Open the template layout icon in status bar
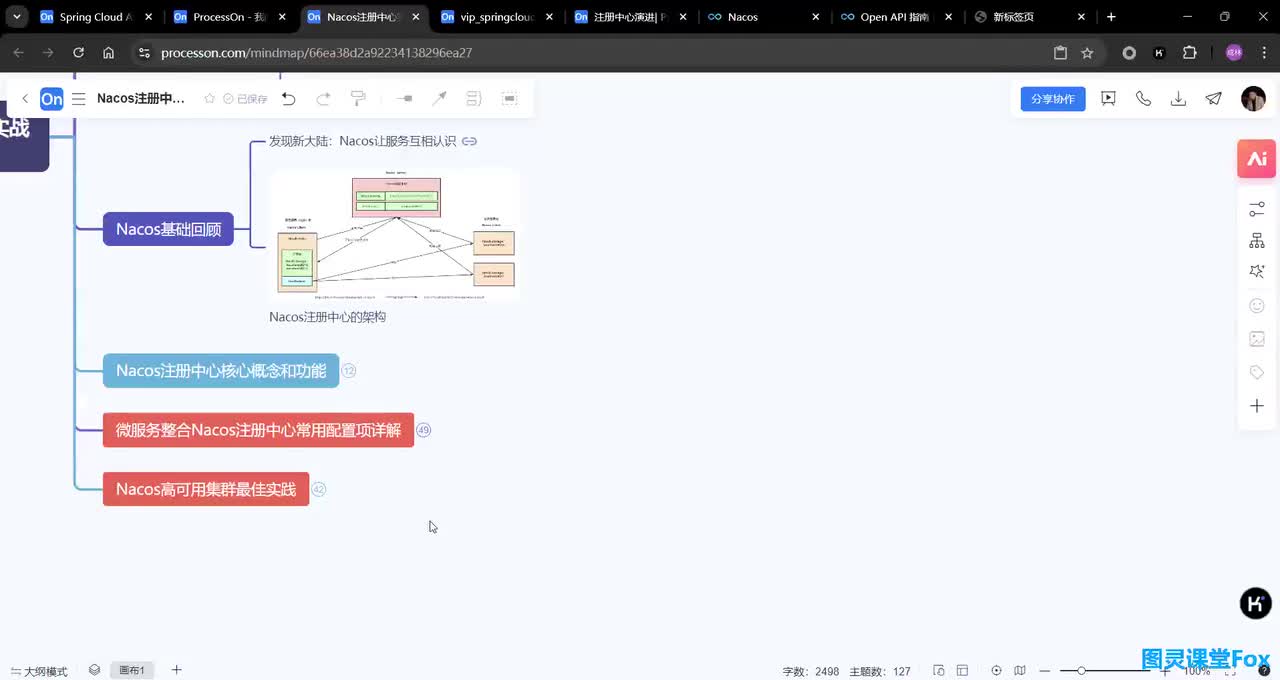This screenshot has width=1280, height=680. 962,671
